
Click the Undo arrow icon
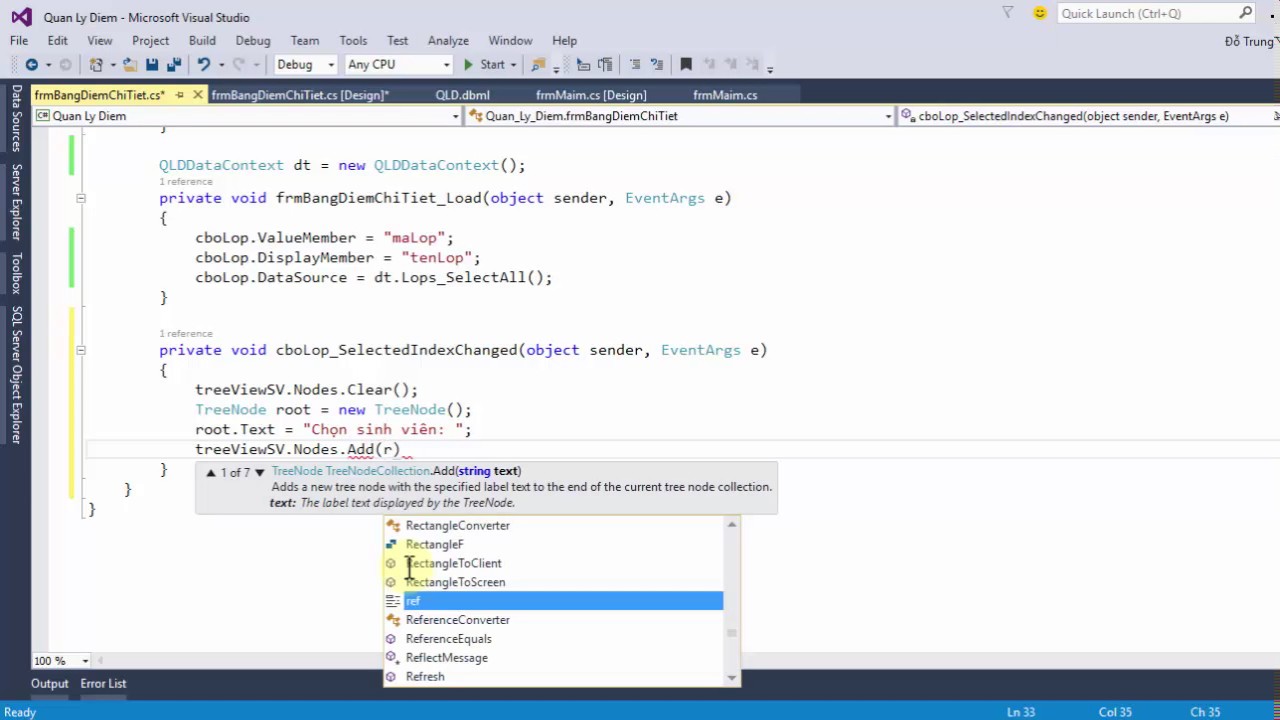[203, 65]
